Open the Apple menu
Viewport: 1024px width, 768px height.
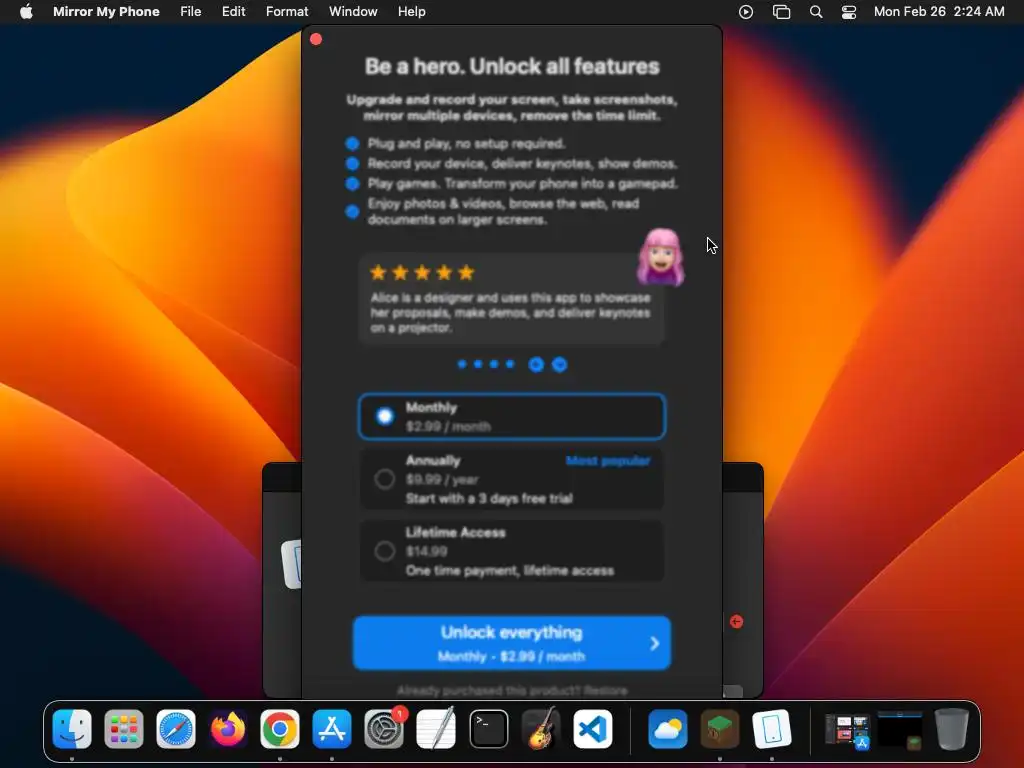pyautogui.click(x=26, y=12)
